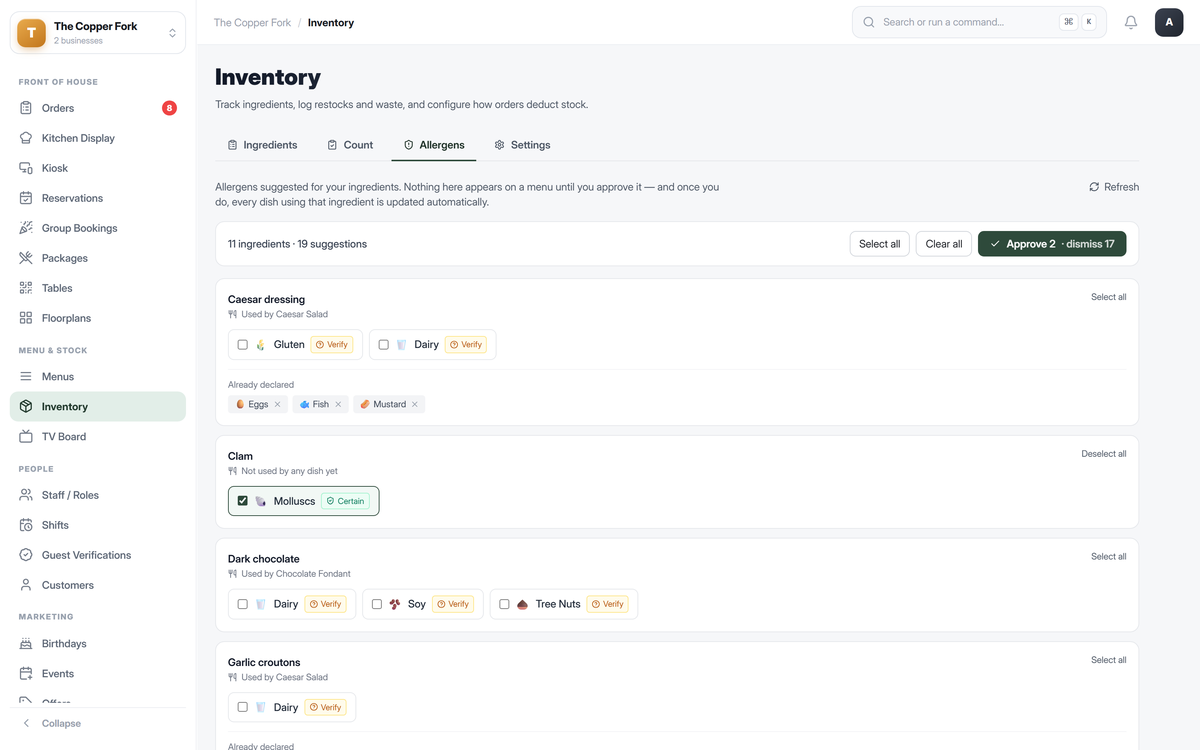The image size is (1200, 750).
Task: Collapse the sidebar
Action: (x=52, y=723)
